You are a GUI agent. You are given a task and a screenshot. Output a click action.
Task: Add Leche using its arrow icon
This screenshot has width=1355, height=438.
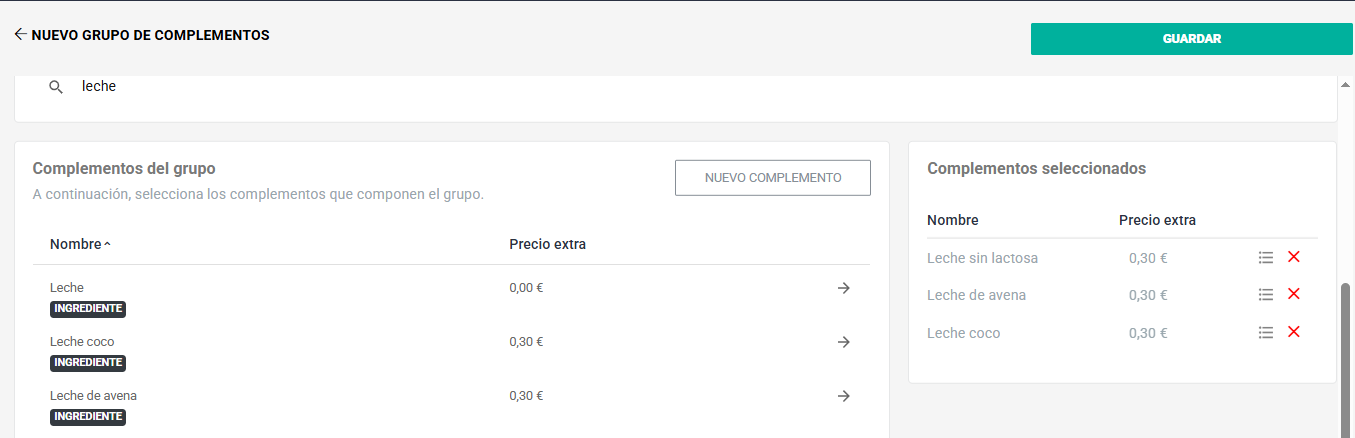(x=843, y=288)
